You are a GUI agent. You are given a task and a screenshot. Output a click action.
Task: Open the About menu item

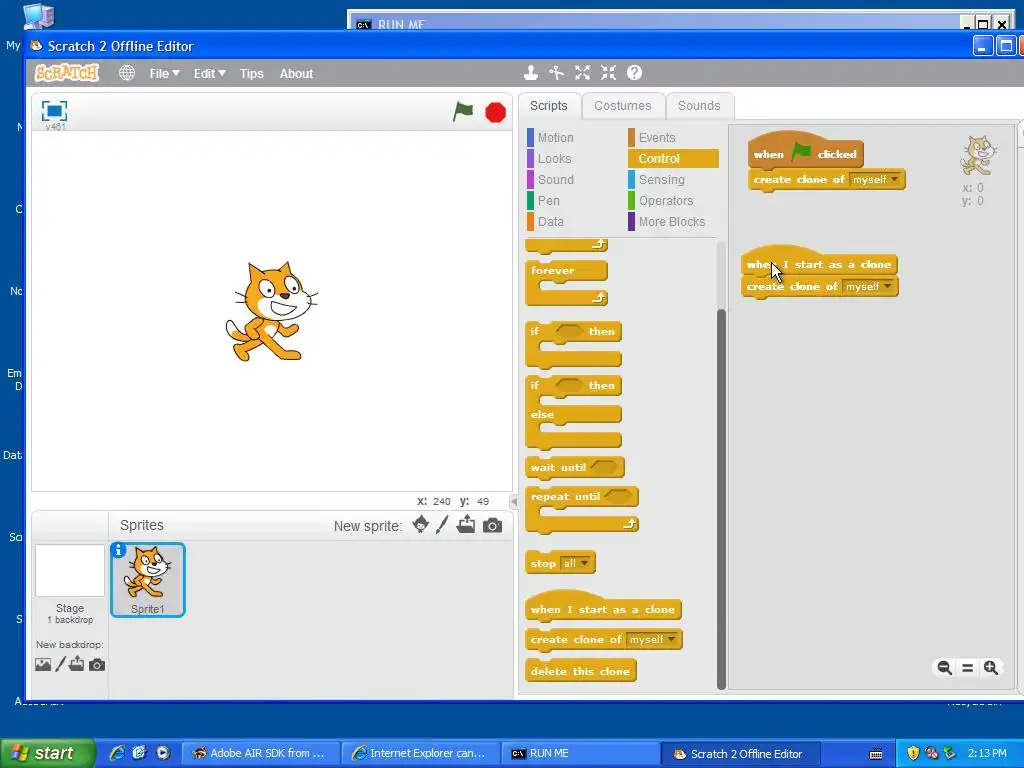(x=296, y=74)
